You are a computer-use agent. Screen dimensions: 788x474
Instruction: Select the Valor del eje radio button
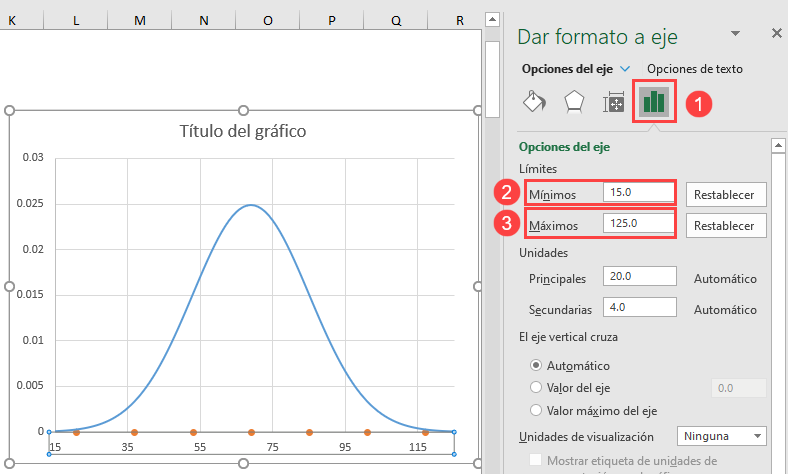pyautogui.click(x=536, y=388)
